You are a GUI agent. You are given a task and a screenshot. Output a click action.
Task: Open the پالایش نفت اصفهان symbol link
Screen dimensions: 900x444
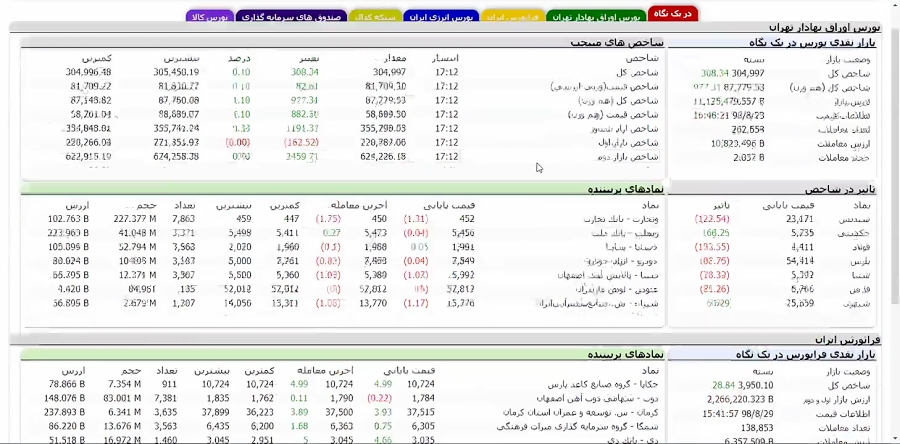point(609,275)
